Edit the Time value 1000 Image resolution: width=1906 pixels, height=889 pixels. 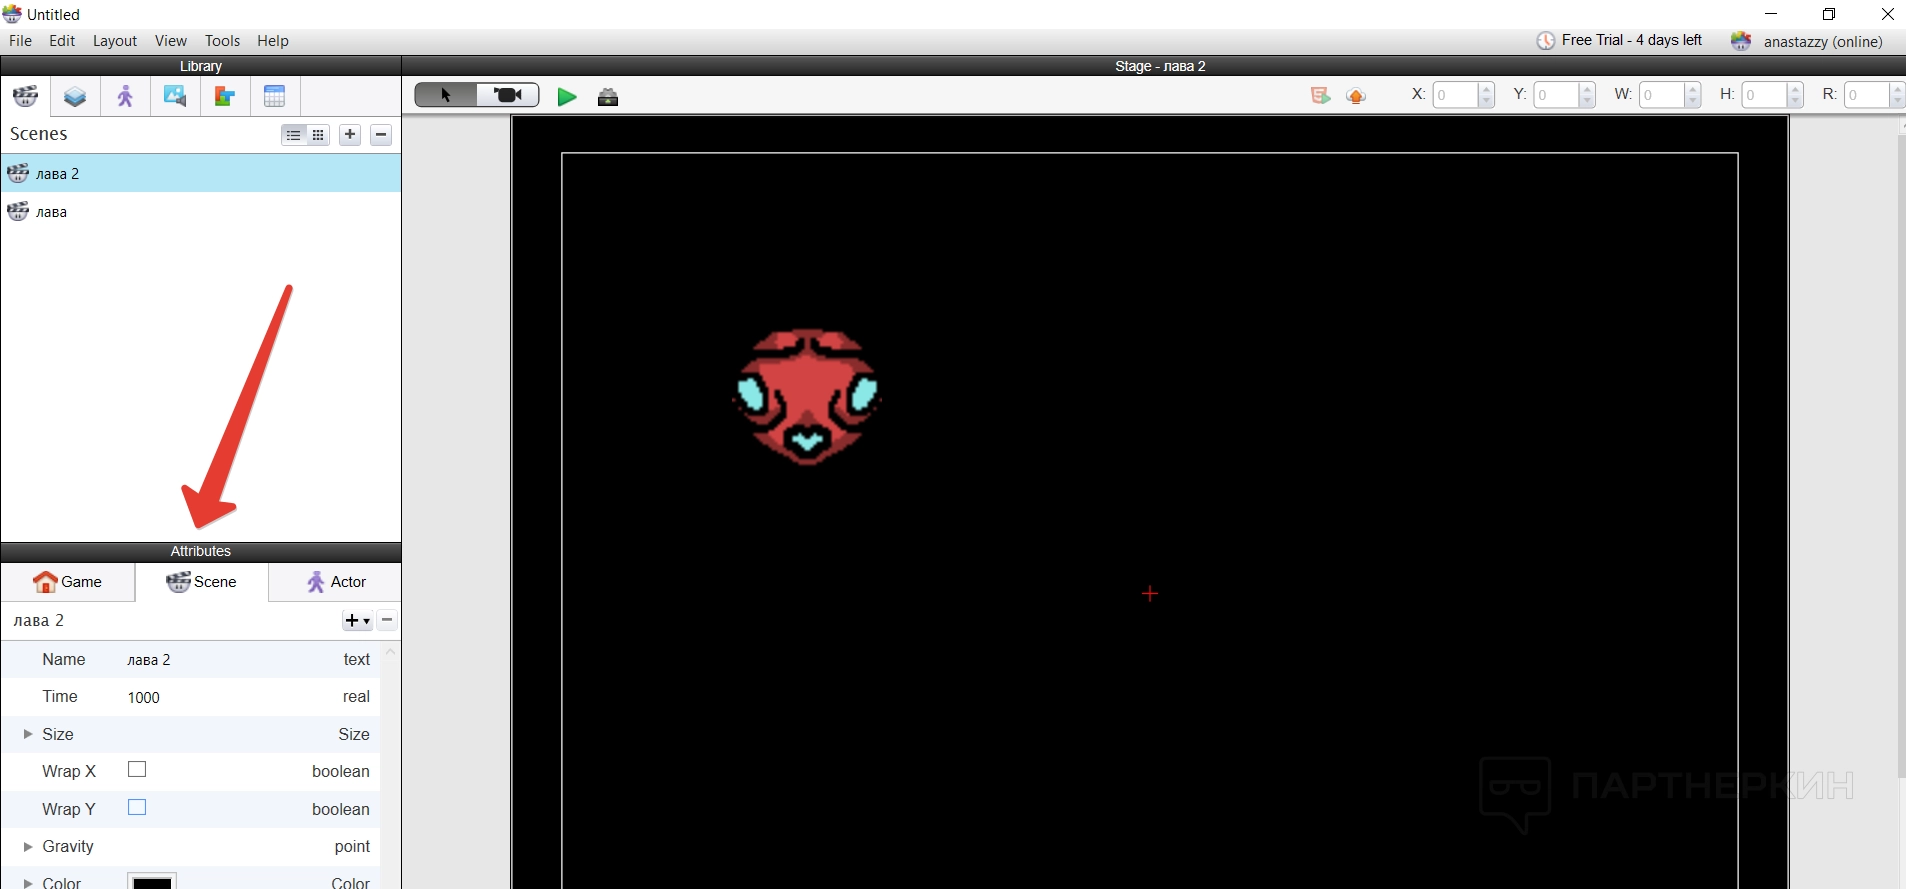click(x=144, y=697)
